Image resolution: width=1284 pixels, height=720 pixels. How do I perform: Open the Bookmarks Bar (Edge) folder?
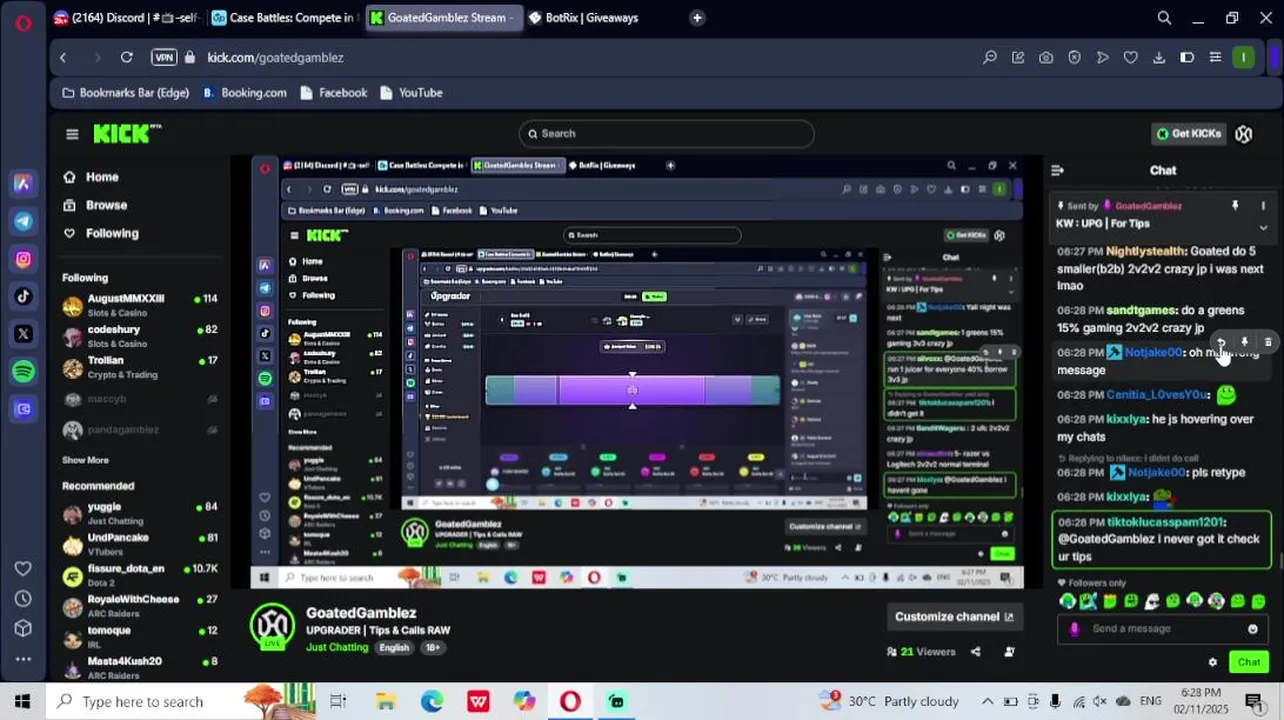pyautogui.click(x=126, y=93)
